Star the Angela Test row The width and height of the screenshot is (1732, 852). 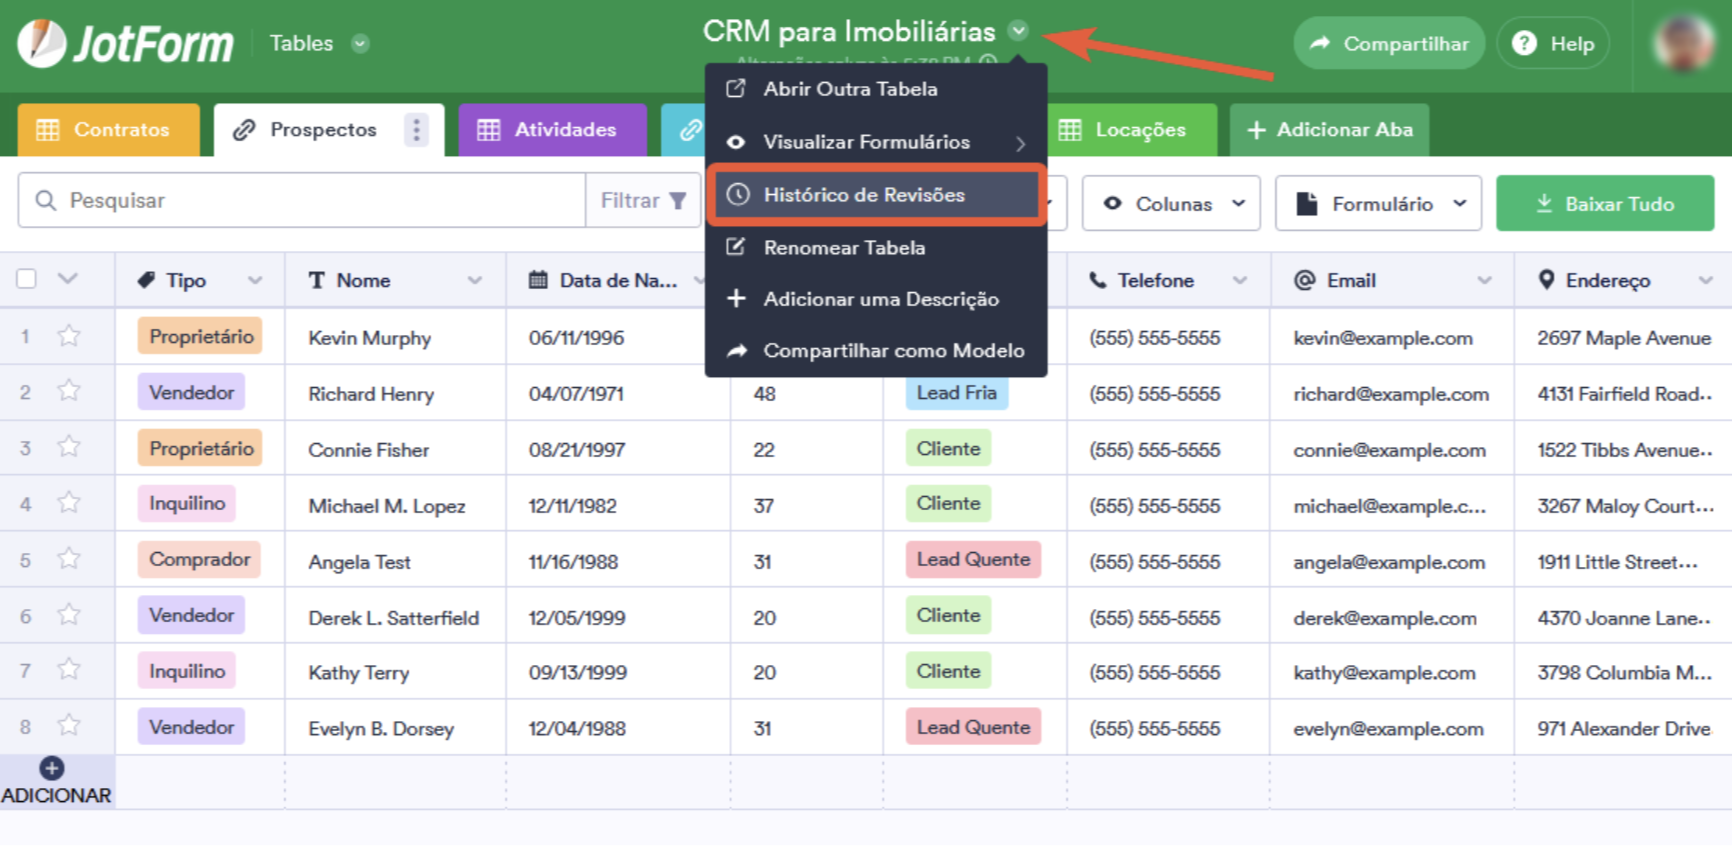69,559
